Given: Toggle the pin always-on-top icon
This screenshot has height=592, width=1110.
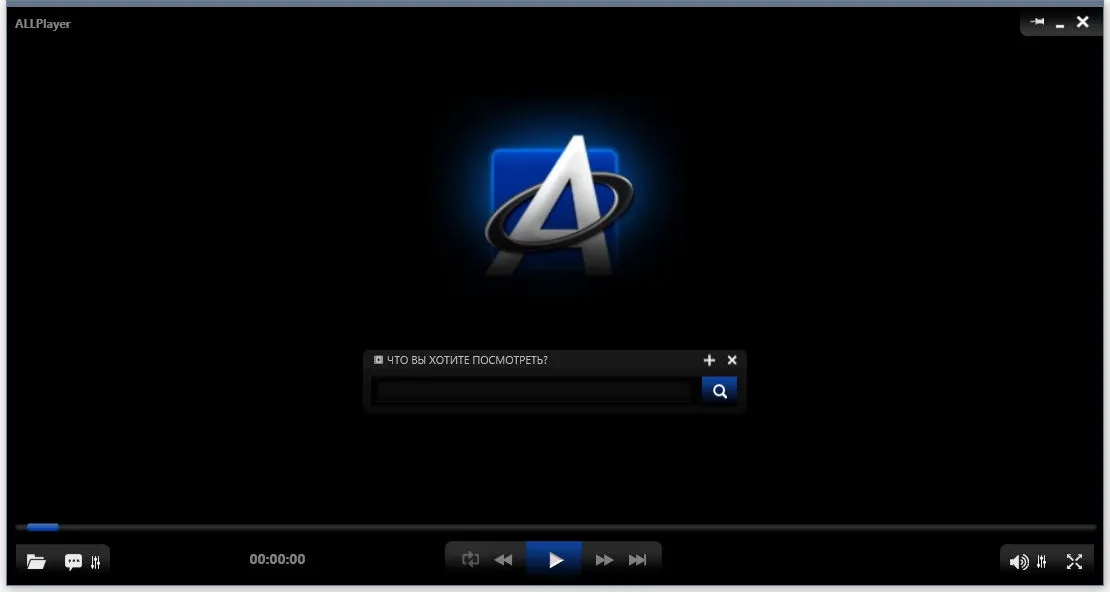Looking at the screenshot, I should 1038,22.
